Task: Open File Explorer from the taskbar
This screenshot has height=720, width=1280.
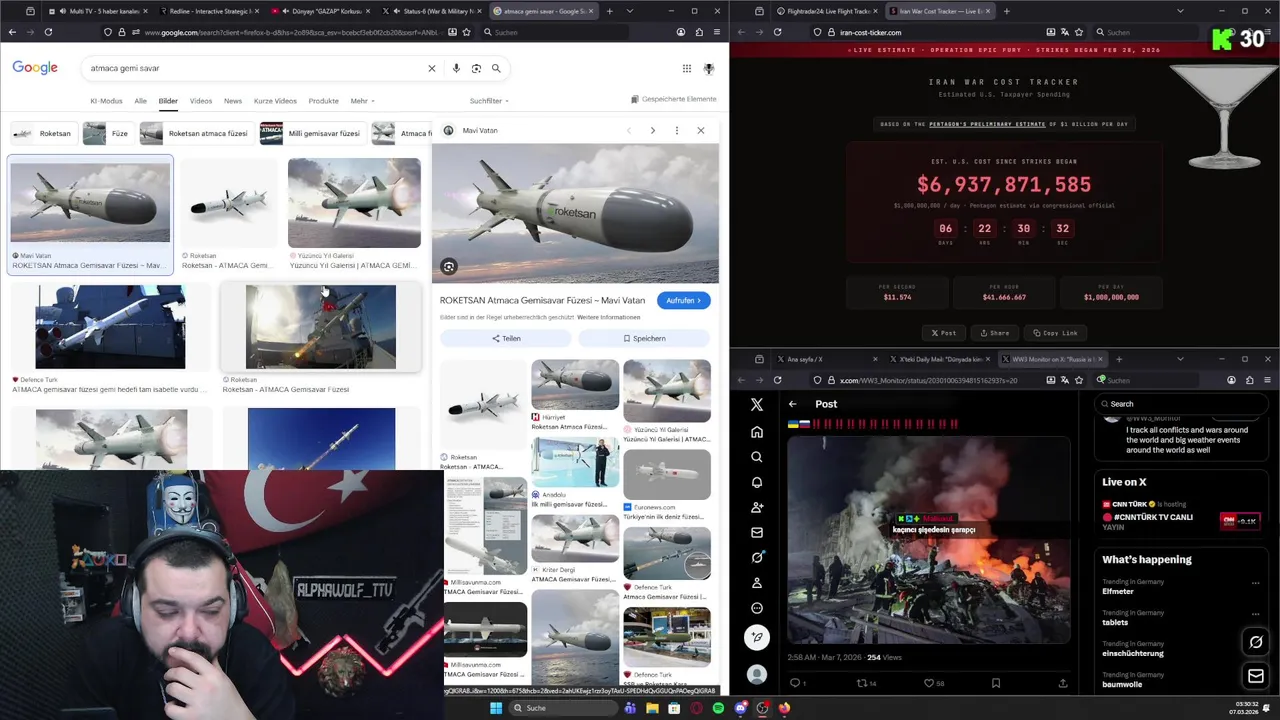Action: 652,708
